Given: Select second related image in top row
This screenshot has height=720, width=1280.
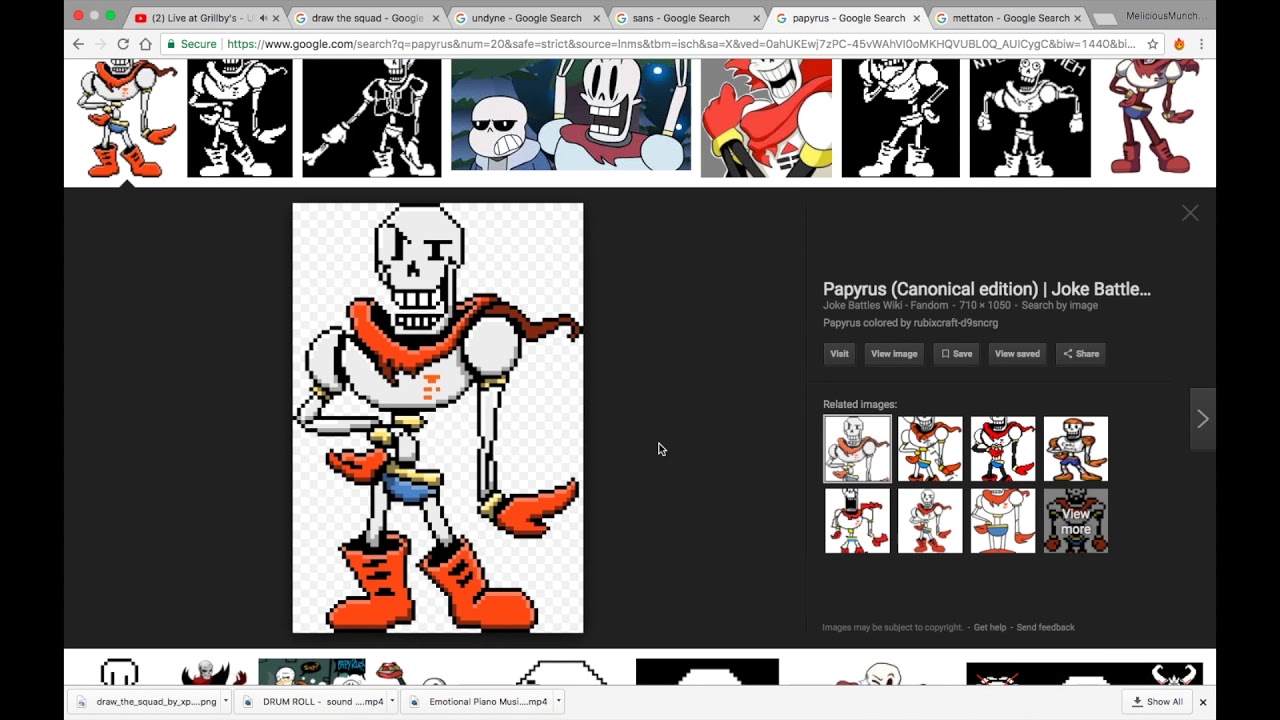Looking at the screenshot, I should click(x=930, y=449).
